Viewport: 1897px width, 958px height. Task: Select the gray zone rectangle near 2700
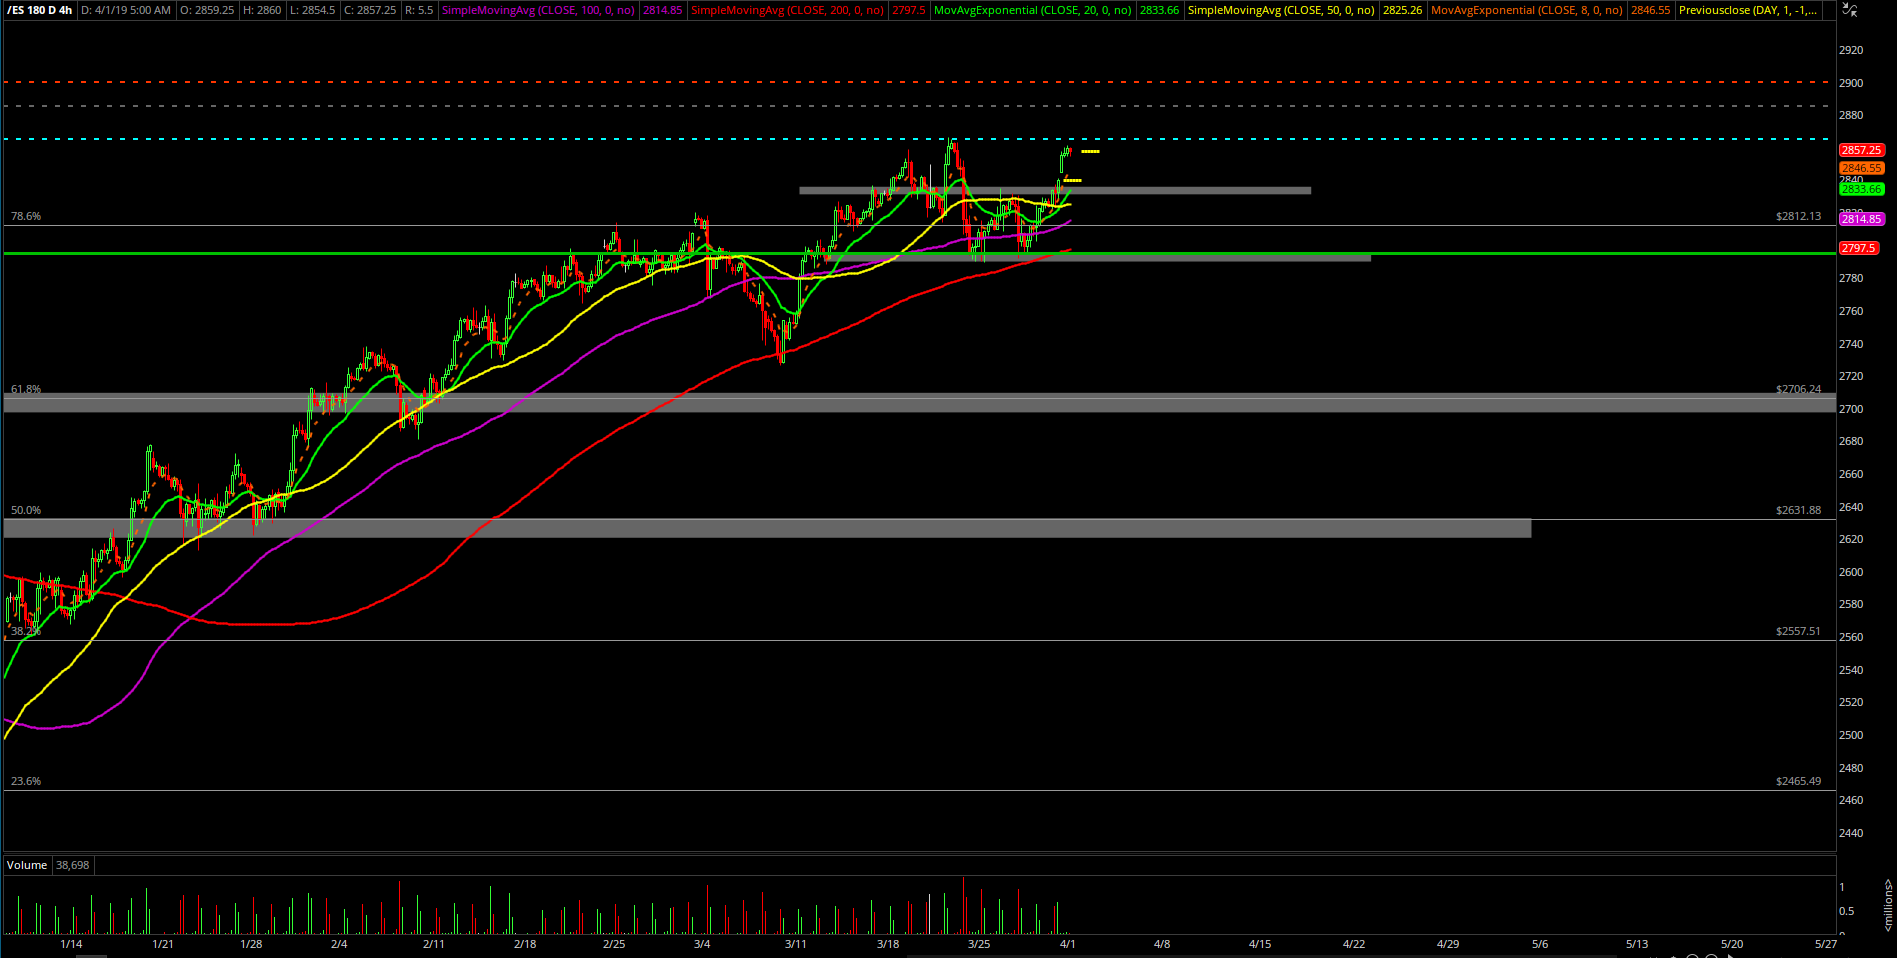click(920, 403)
